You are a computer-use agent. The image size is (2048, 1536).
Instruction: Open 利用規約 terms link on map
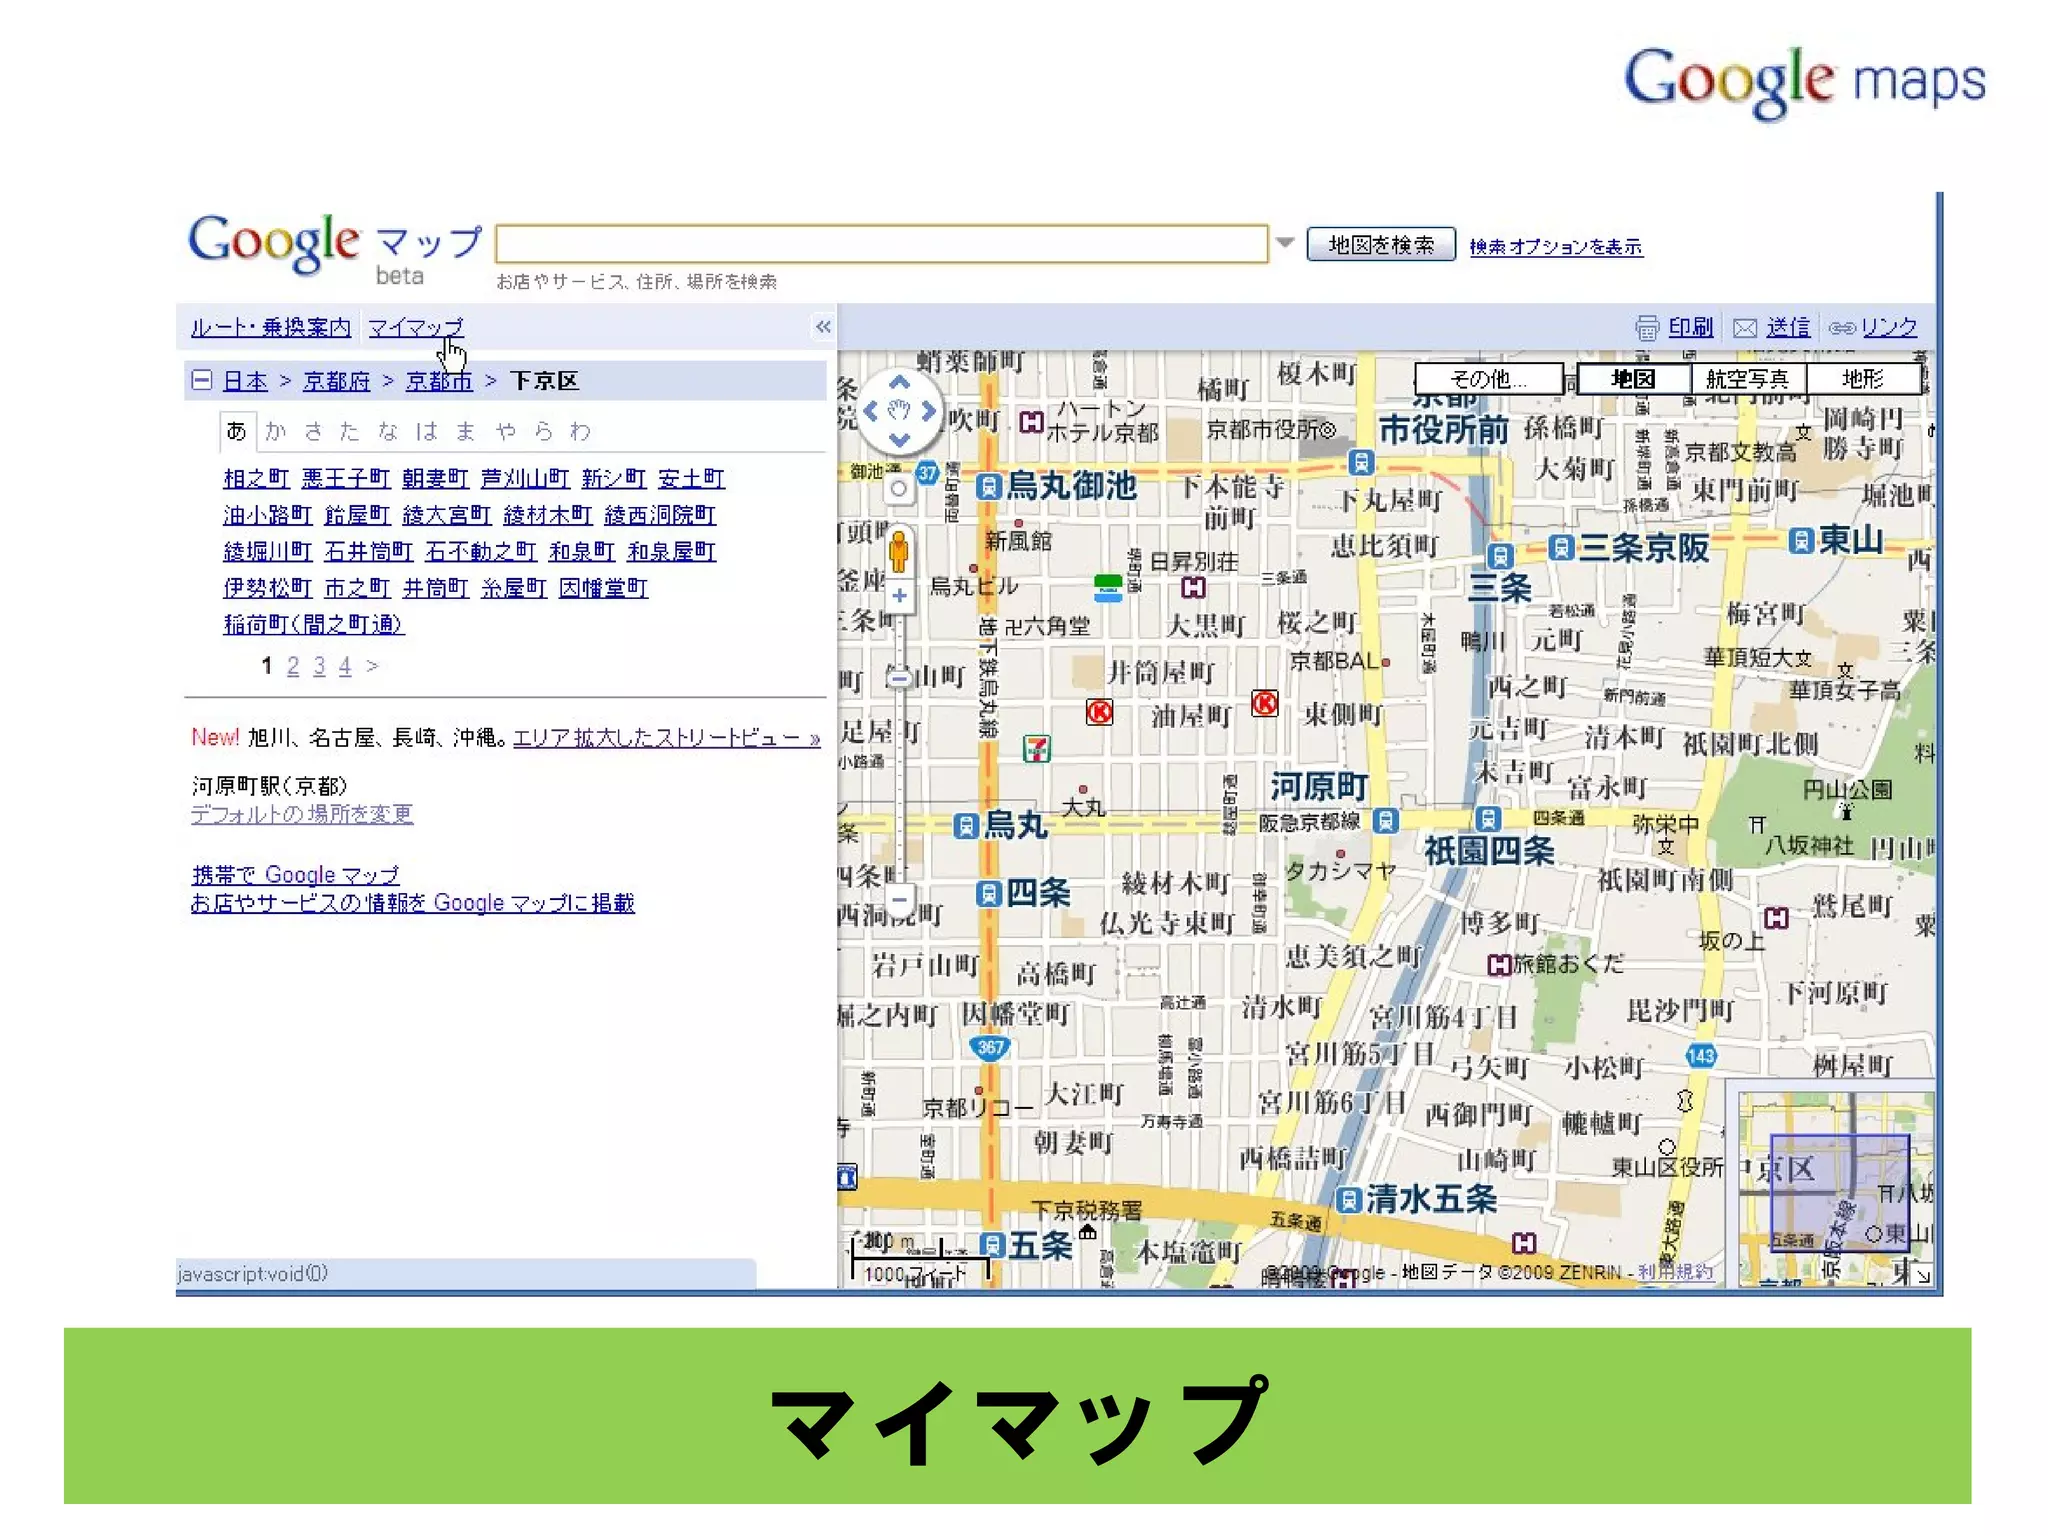click(x=1675, y=1272)
